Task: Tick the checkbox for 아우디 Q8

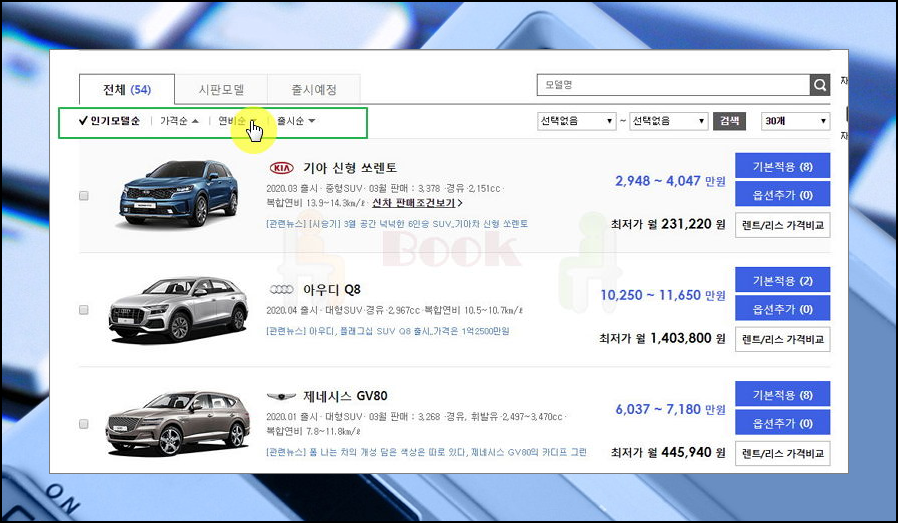Action: click(x=84, y=310)
